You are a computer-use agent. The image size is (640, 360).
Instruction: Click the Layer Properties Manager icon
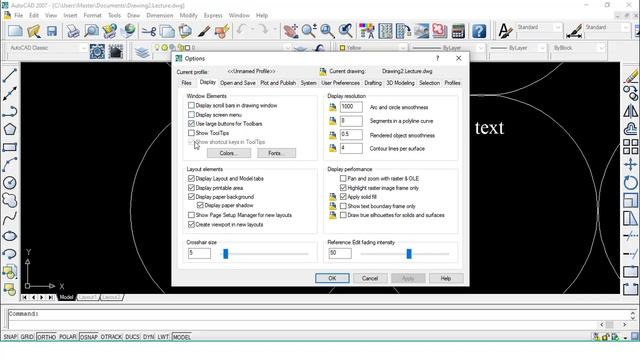(x=142, y=52)
